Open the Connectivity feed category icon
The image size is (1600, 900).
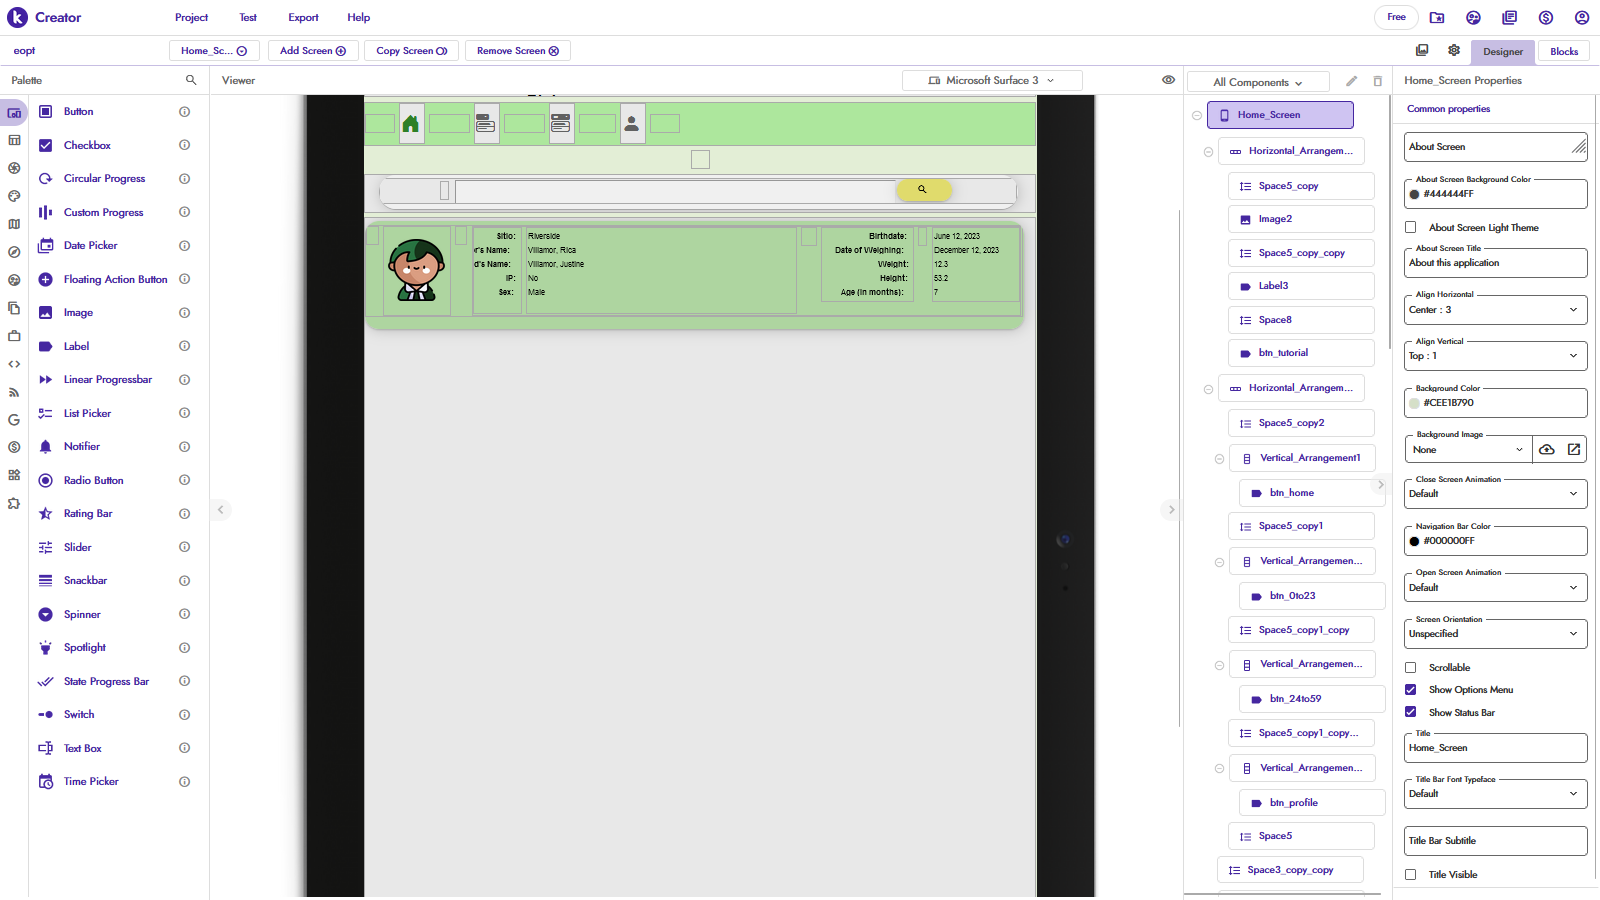(x=14, y=392)
